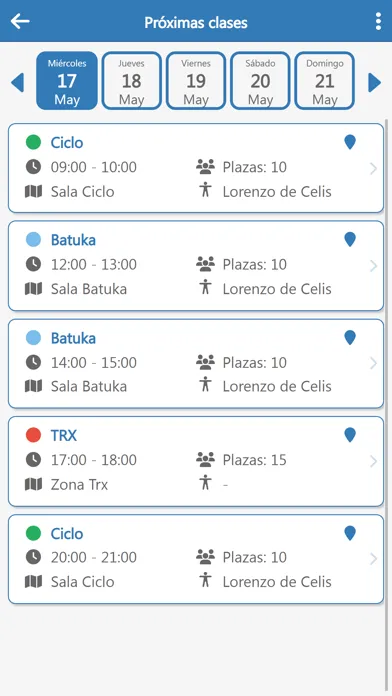
Task: Tap the location pin on 20:00 Ciclo class
Action: (x=350, y=533)
